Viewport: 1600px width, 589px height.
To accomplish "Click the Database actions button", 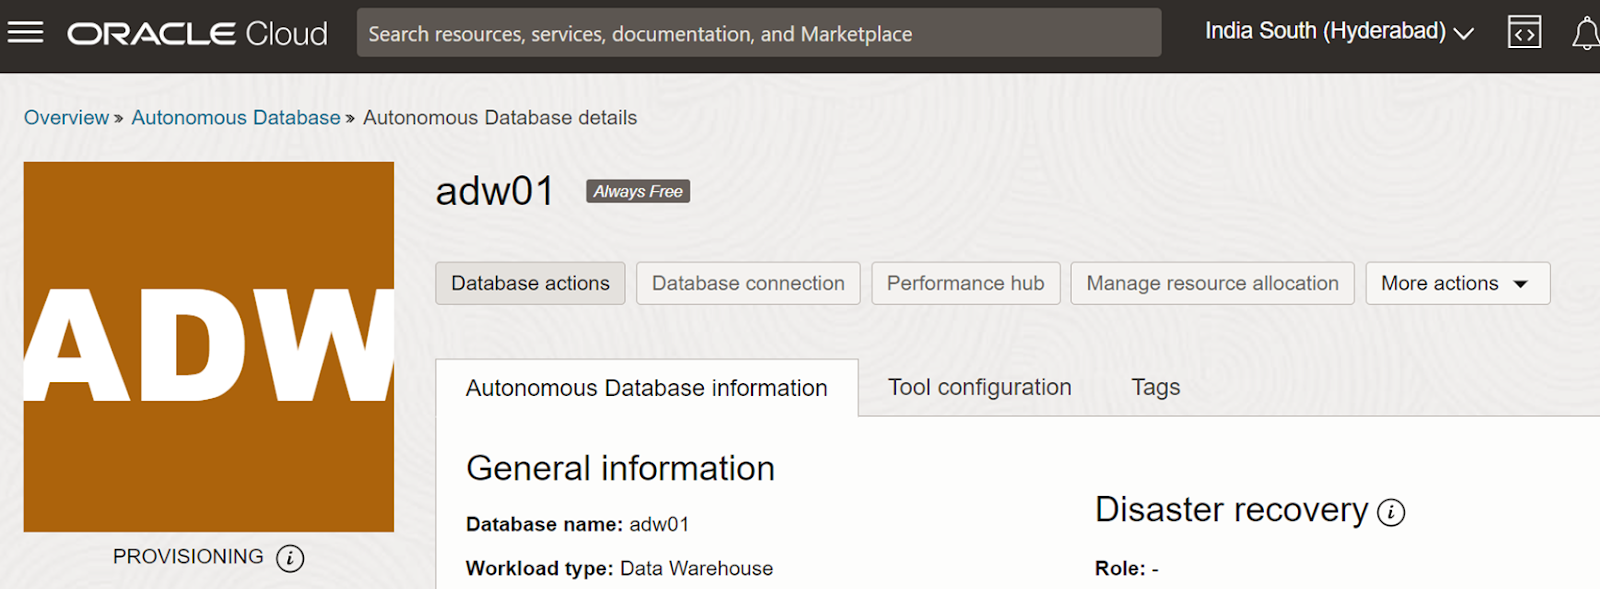I will [530, 283].
